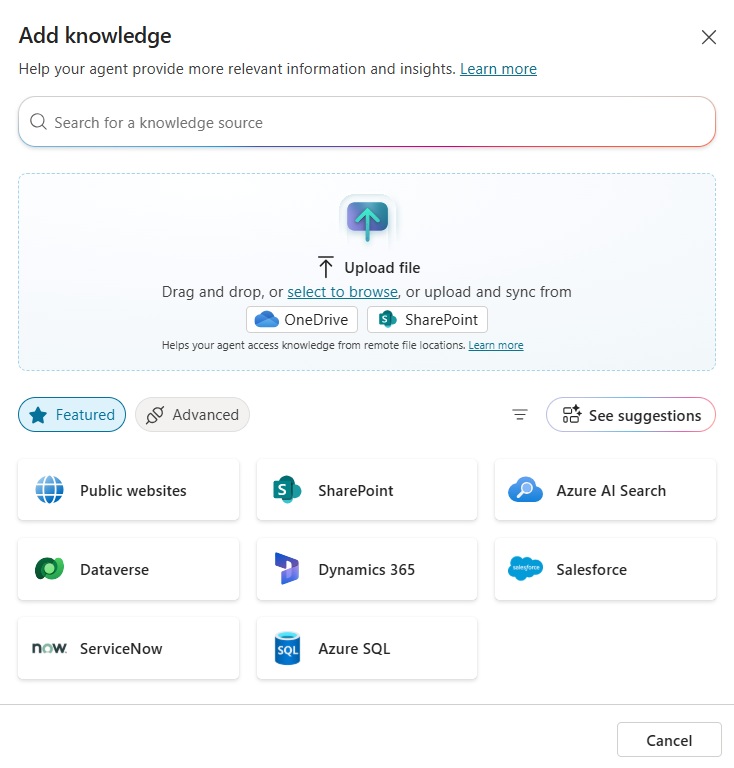This screenshot has width=734, height=768.
Task: Switch to the Advanced tab
Action: (192, 415)
